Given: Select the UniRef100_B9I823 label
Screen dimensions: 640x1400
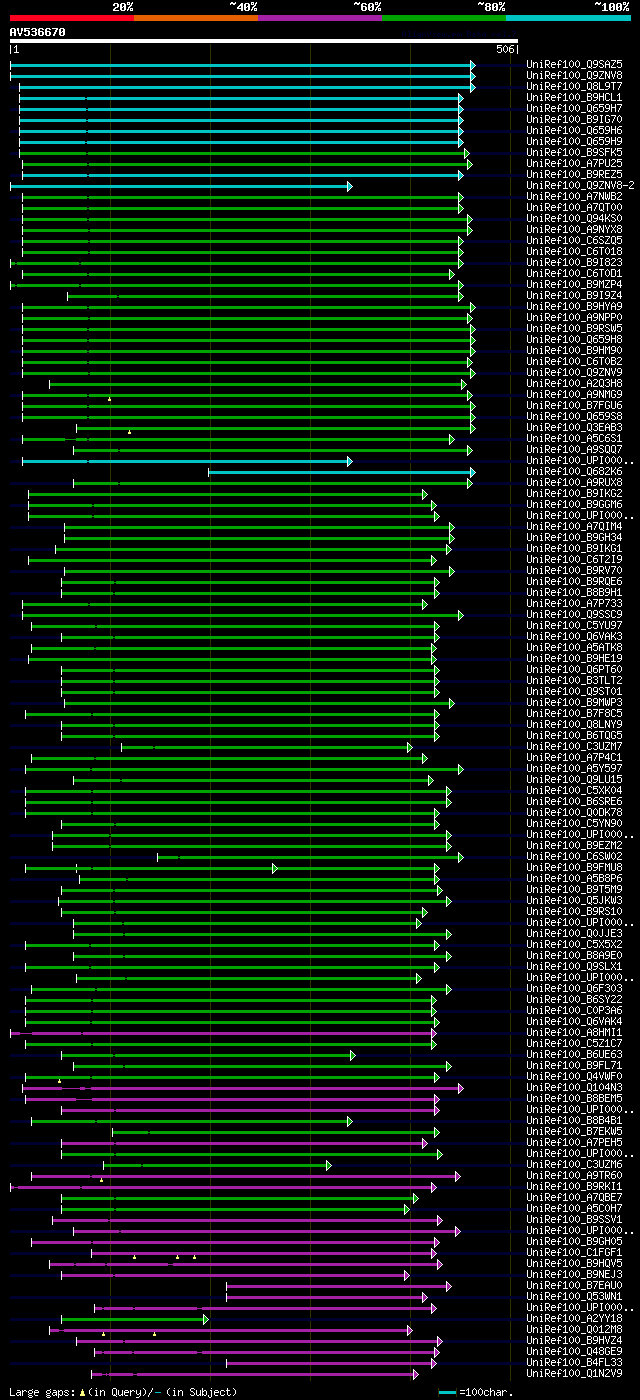Looking at the screenshot, I should 576,262.
